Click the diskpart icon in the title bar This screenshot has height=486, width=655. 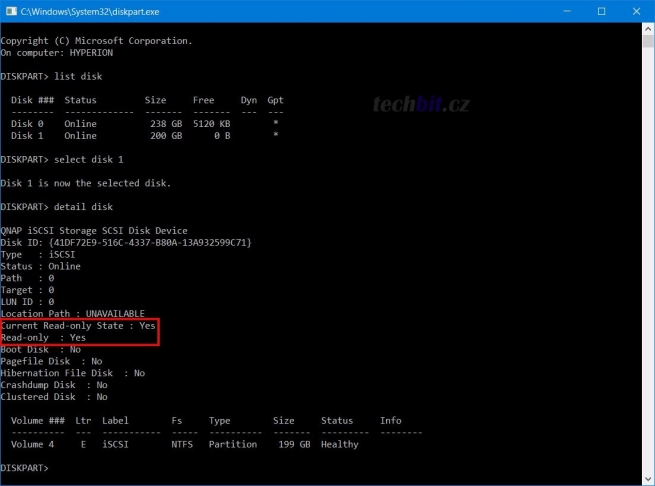(10, 10)
